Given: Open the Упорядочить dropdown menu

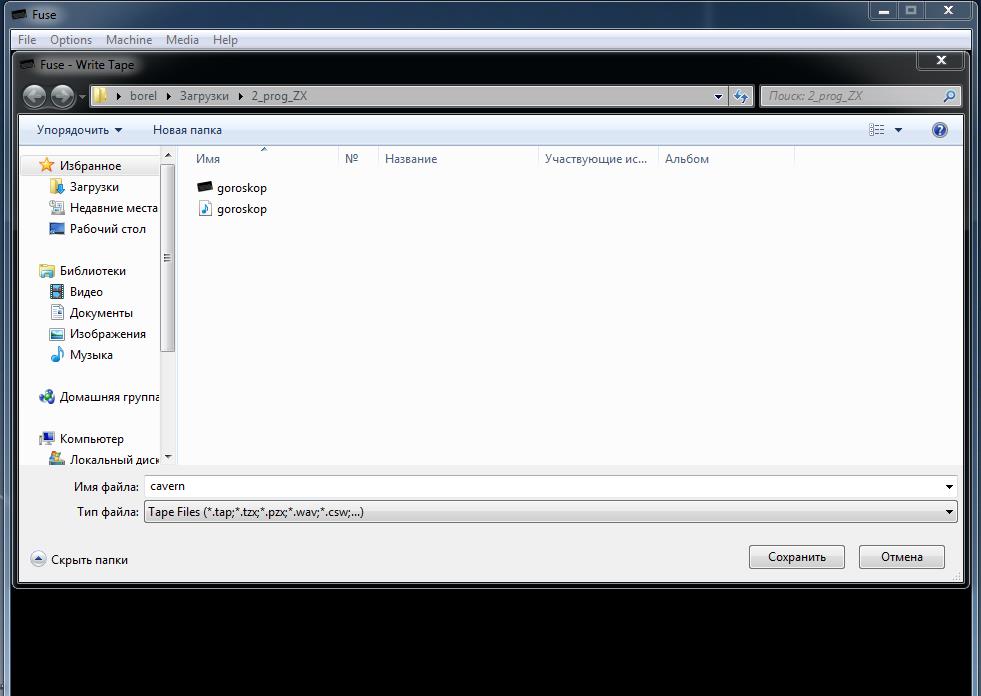Looking at the screenshot, I should 79,130.
